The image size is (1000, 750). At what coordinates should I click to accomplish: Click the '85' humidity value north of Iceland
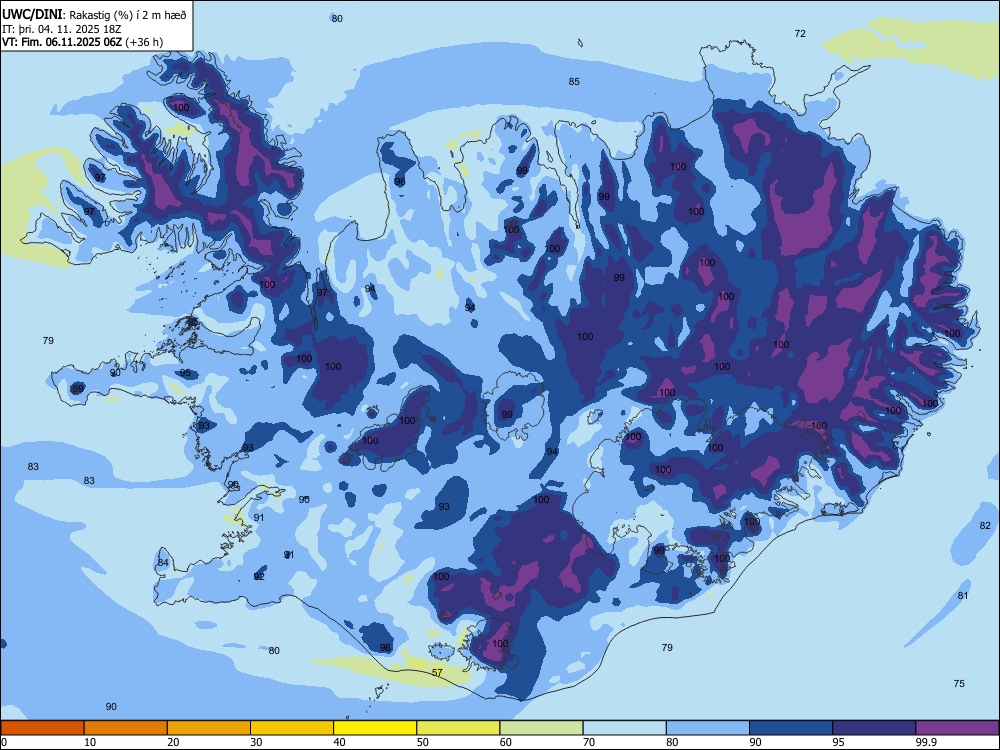point(574,82)
